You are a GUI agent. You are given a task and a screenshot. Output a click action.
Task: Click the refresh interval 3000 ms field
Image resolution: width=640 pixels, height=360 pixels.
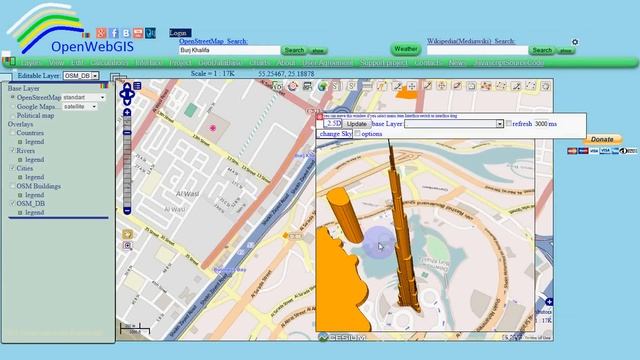(540, 123)
